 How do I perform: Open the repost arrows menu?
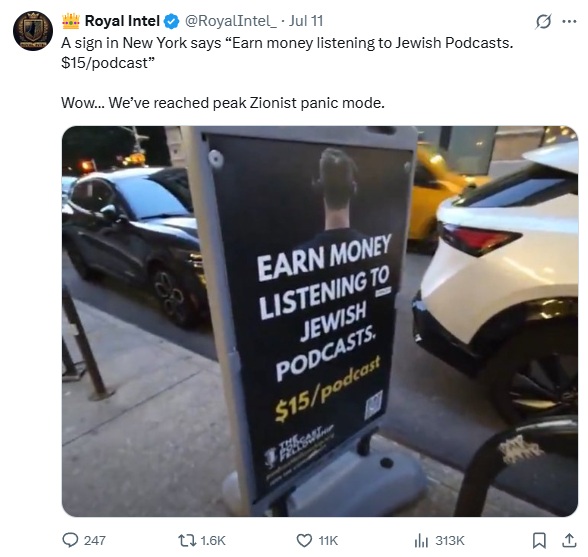187,540
